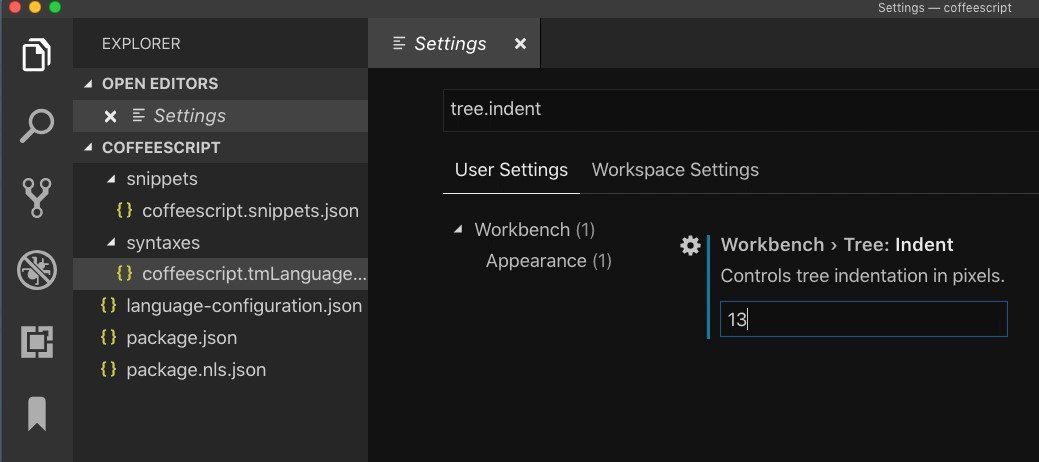1039x462 pixels.
Task: Switch to the Workspace Settings tab
Action: click(675, 170)
